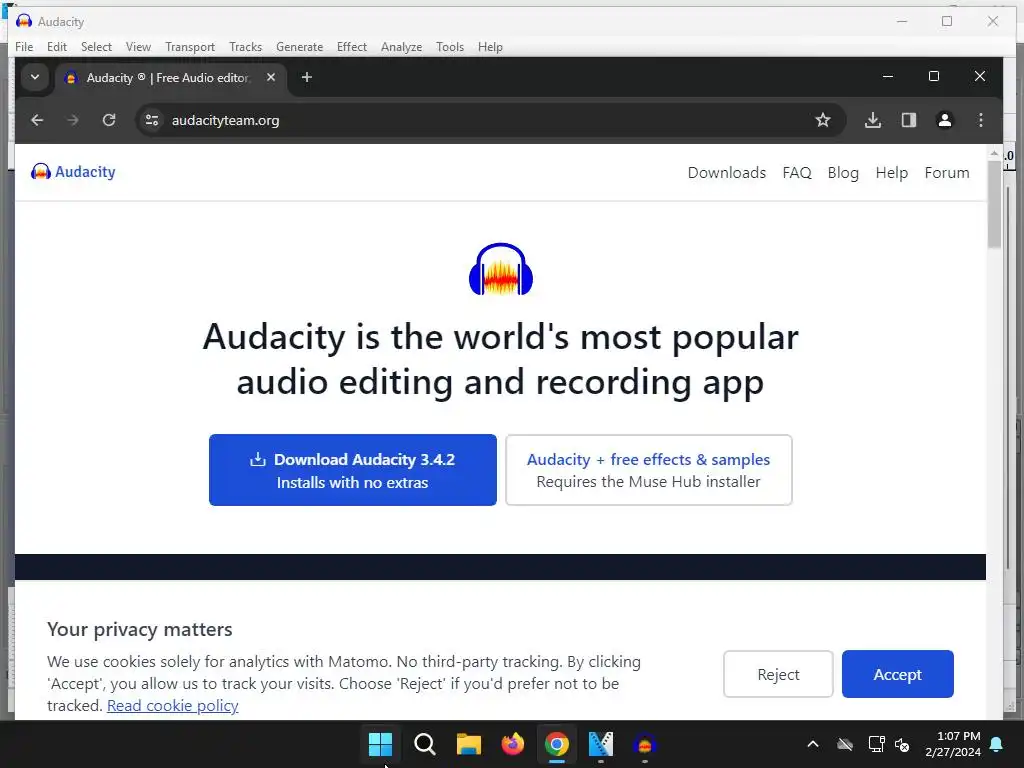Viewport: 1024px width, 768px height.
Task: Close the Audacity browser tab
Action: point(271,77)
